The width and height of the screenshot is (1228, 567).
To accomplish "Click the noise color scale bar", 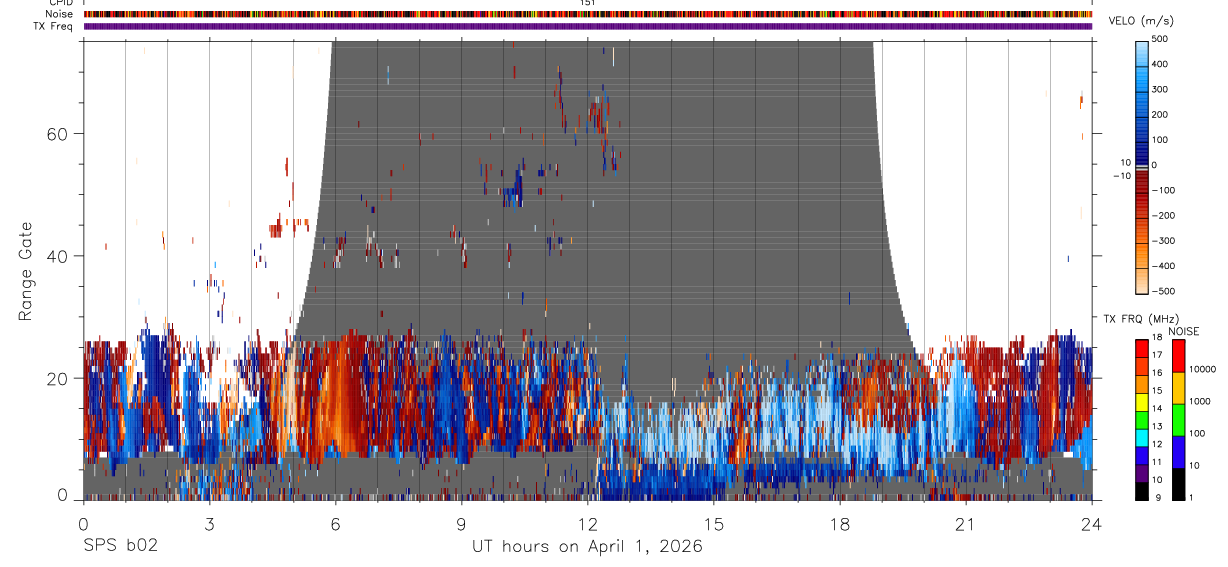I will pos(1178,420).
